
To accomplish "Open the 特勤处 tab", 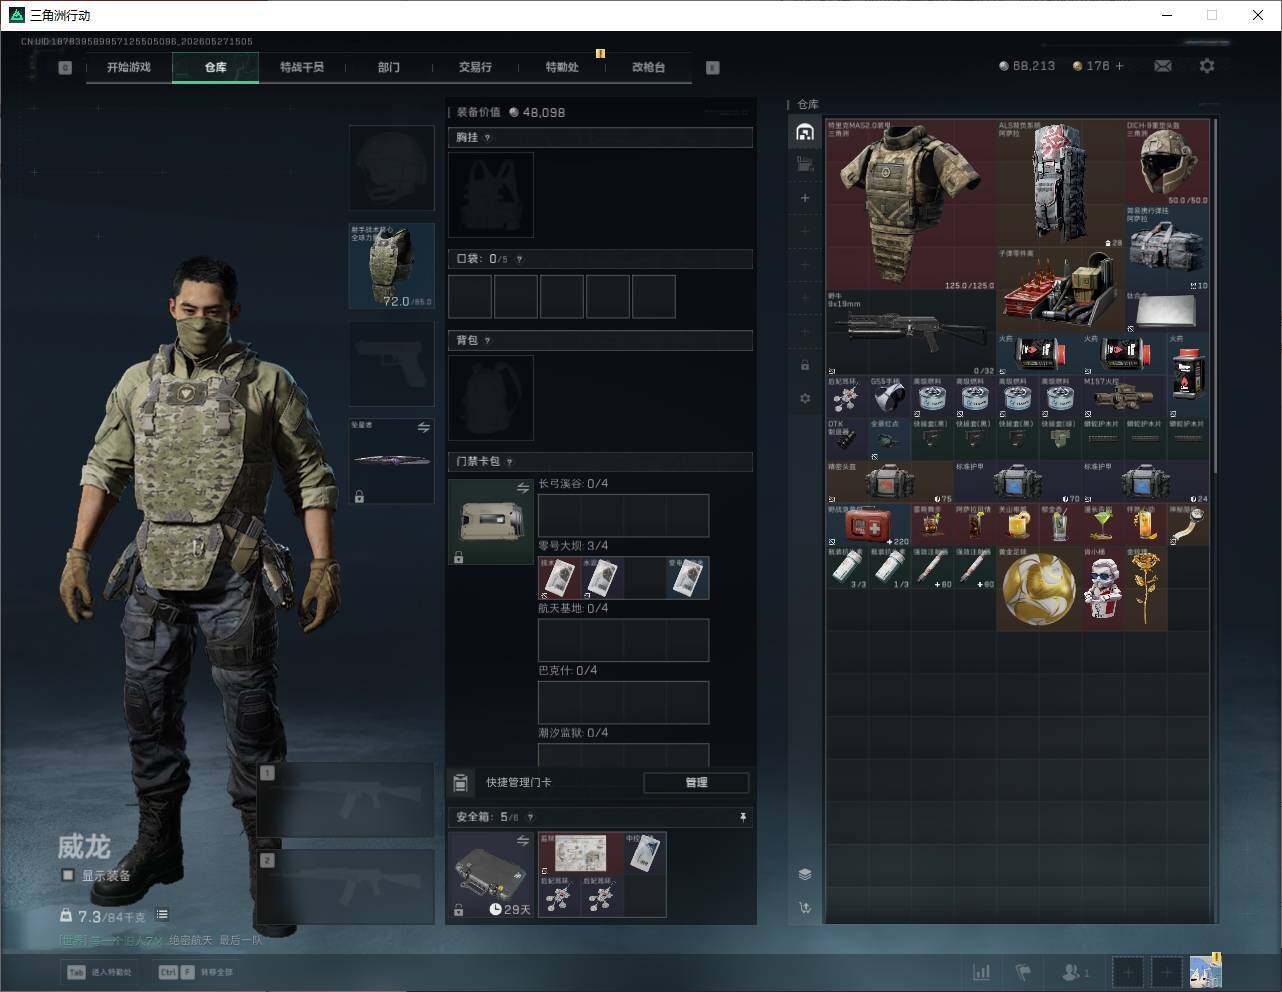I will pos(562,67).
